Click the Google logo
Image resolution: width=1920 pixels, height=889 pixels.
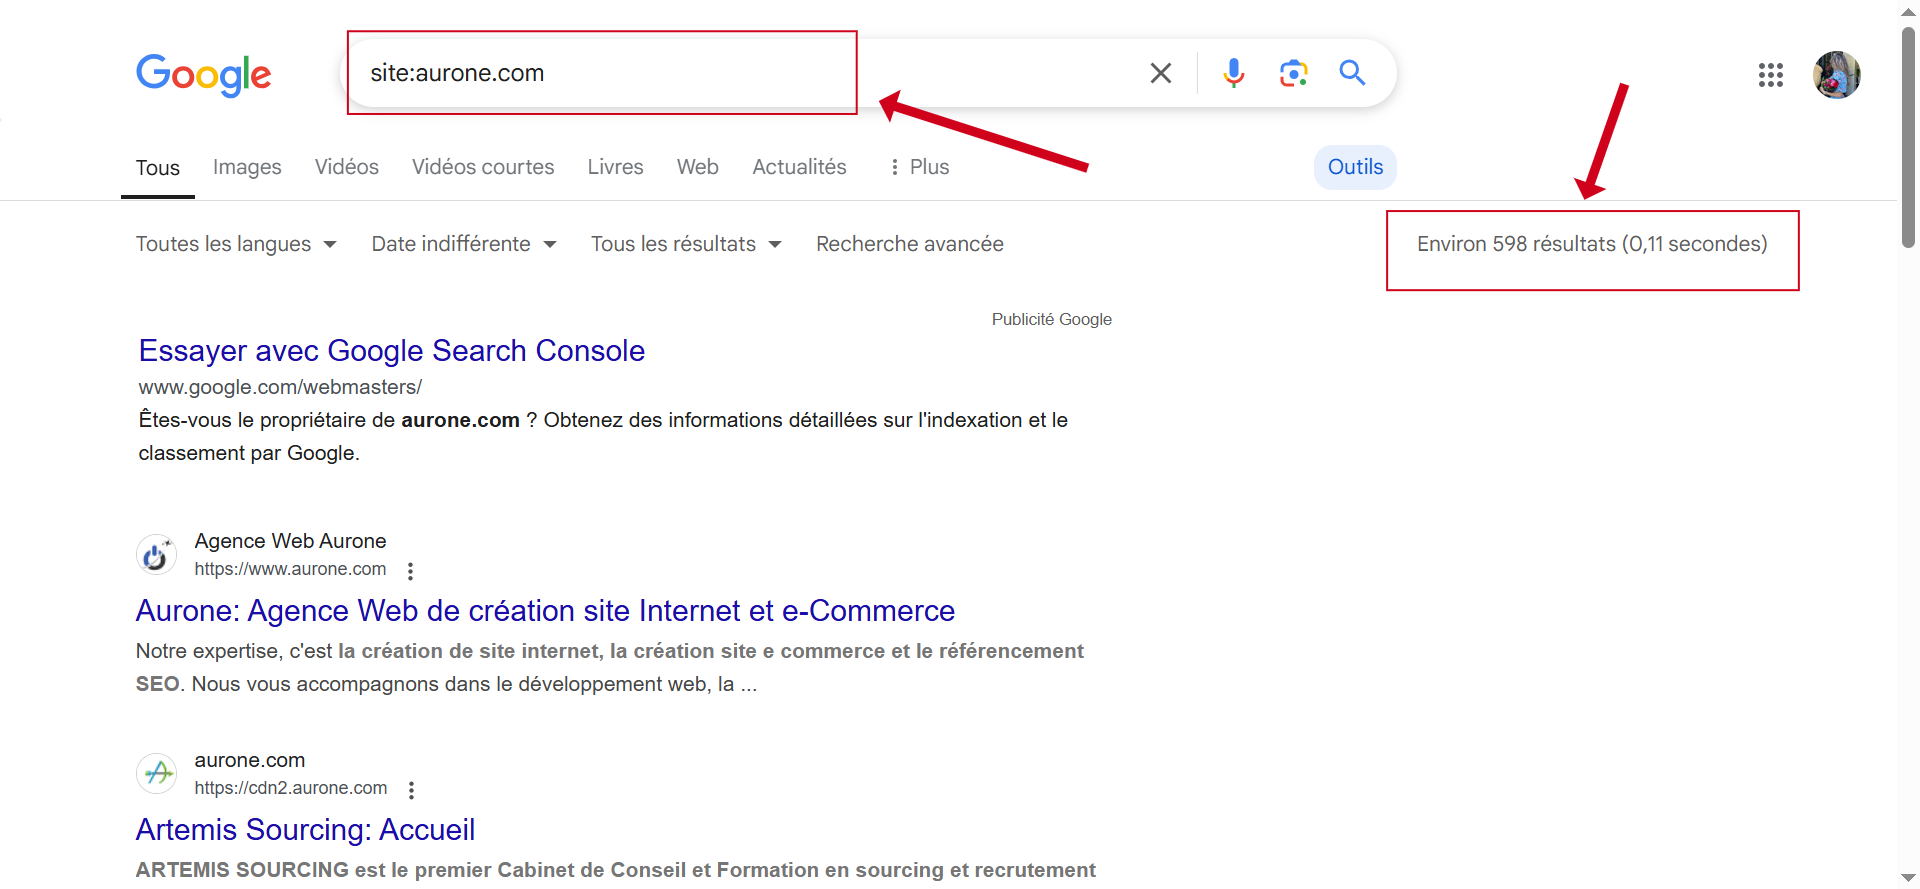pyautogui.click(x=203, y=75)
